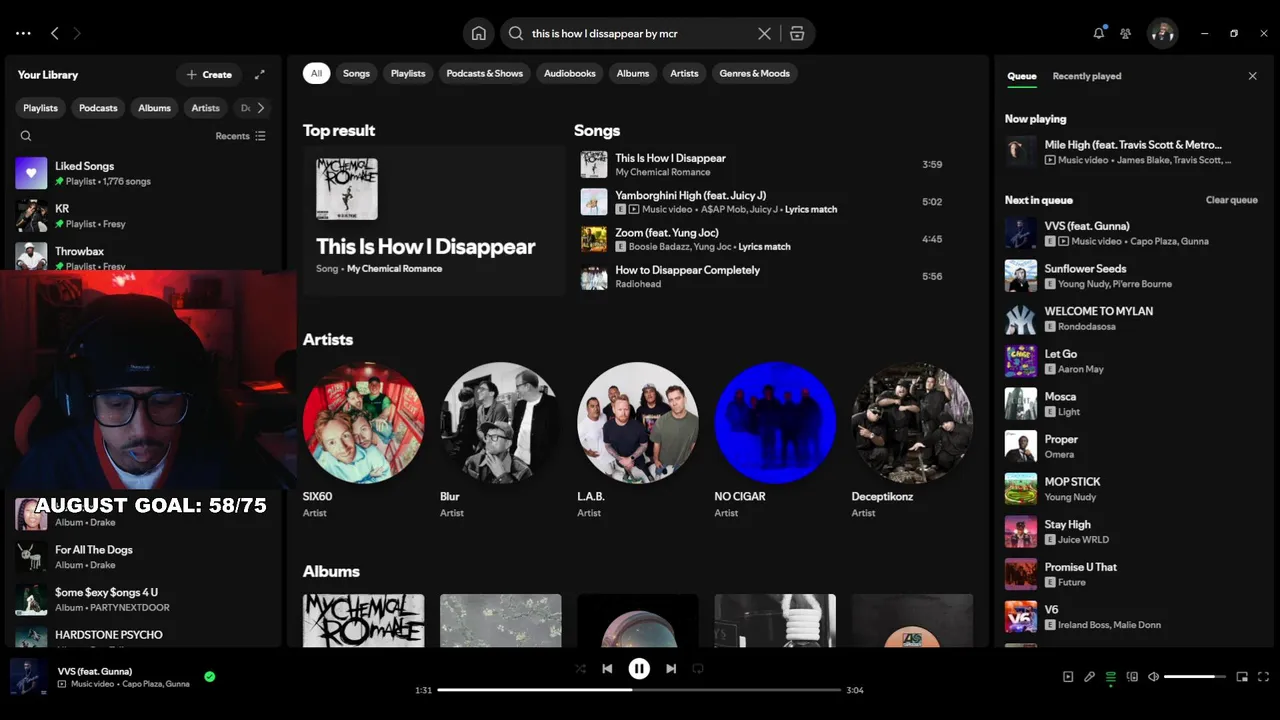
Task: Close the Queue panel
Action: tap(1252, 76)
